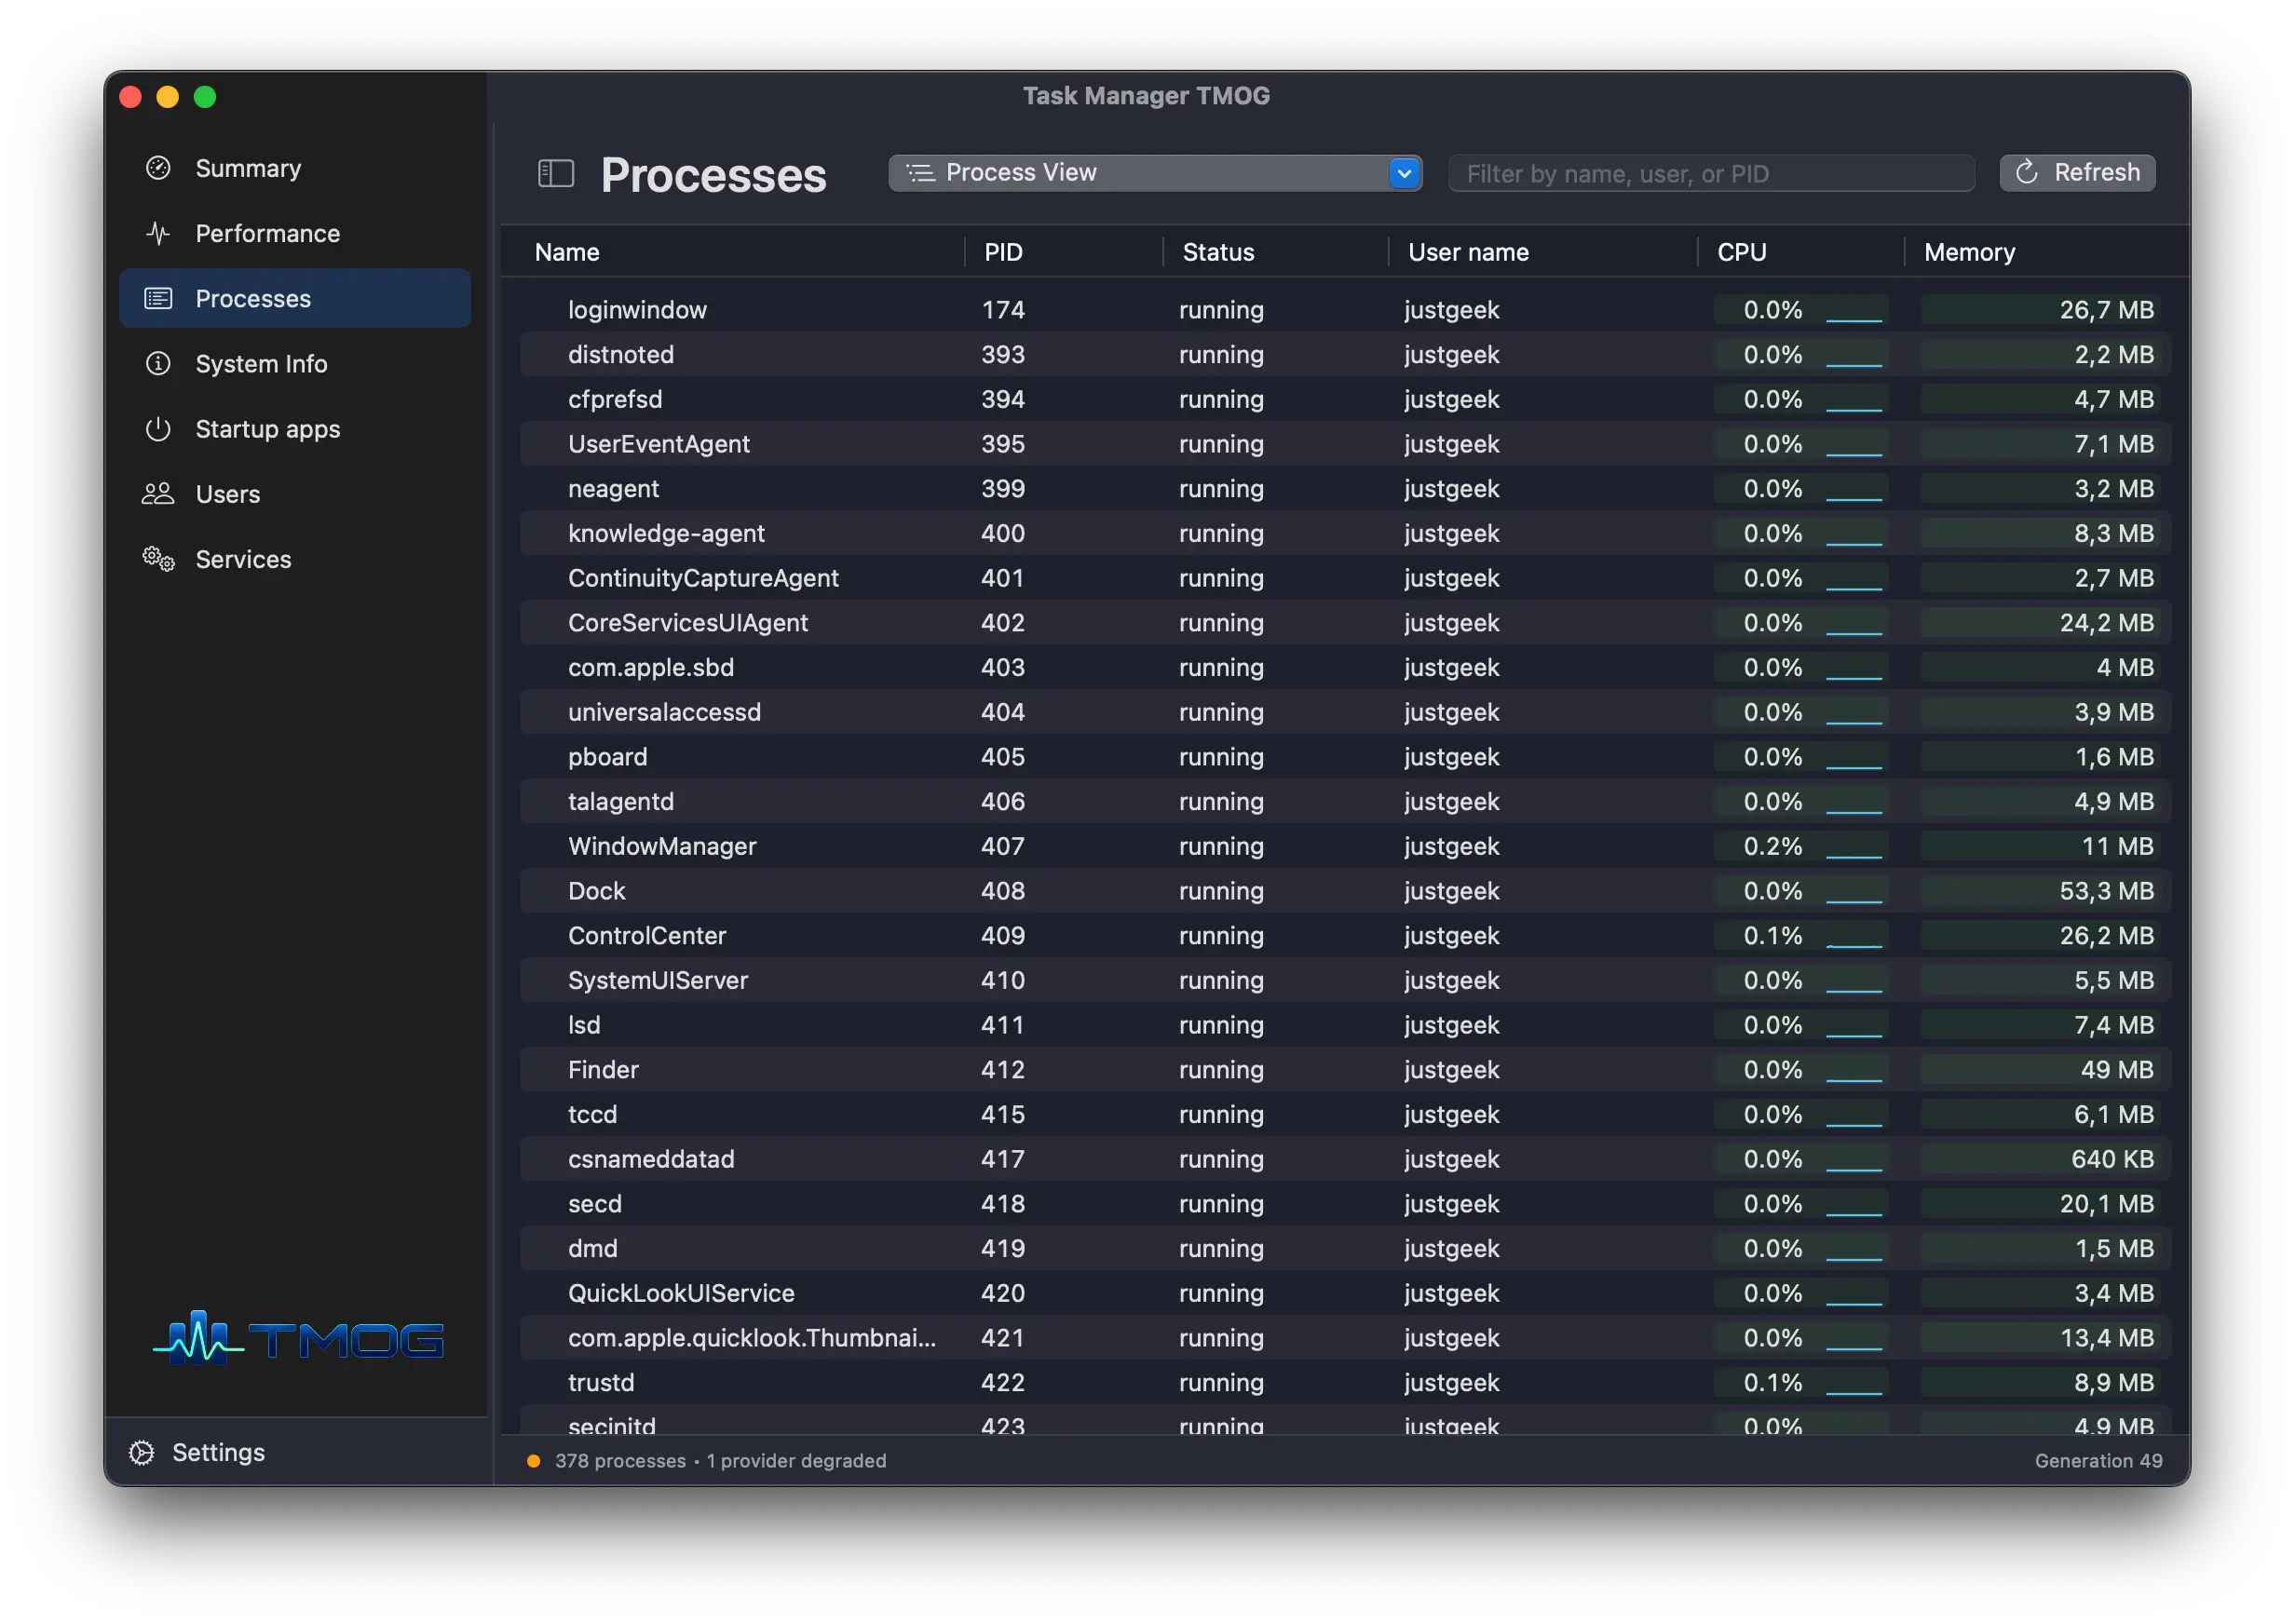Click the Summary gauge icon
2295x1624 pixels.
click(158, 168)
